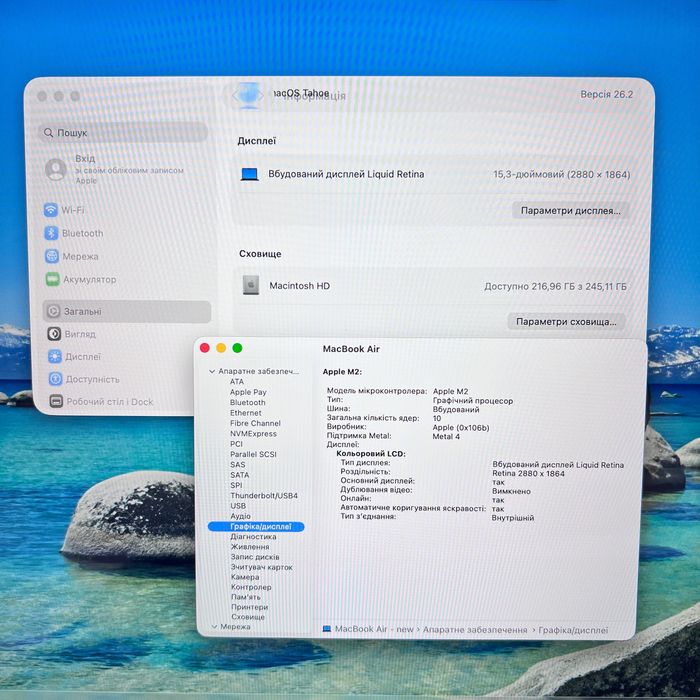Open Дисплеї sun icon in sidebar
Screen dimensions: 700x700
pos(55,356)
